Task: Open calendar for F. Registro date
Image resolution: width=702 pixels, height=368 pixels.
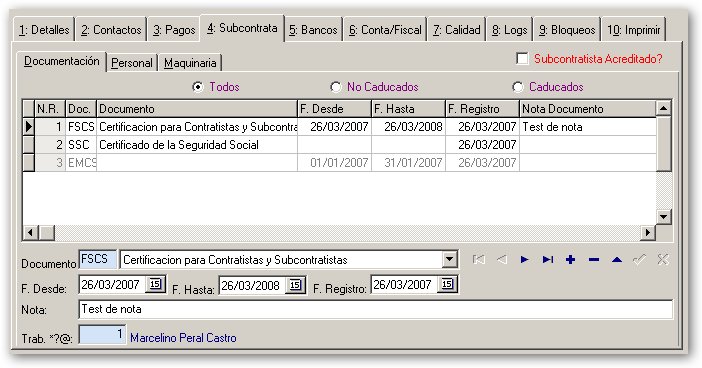Action: 448,284
